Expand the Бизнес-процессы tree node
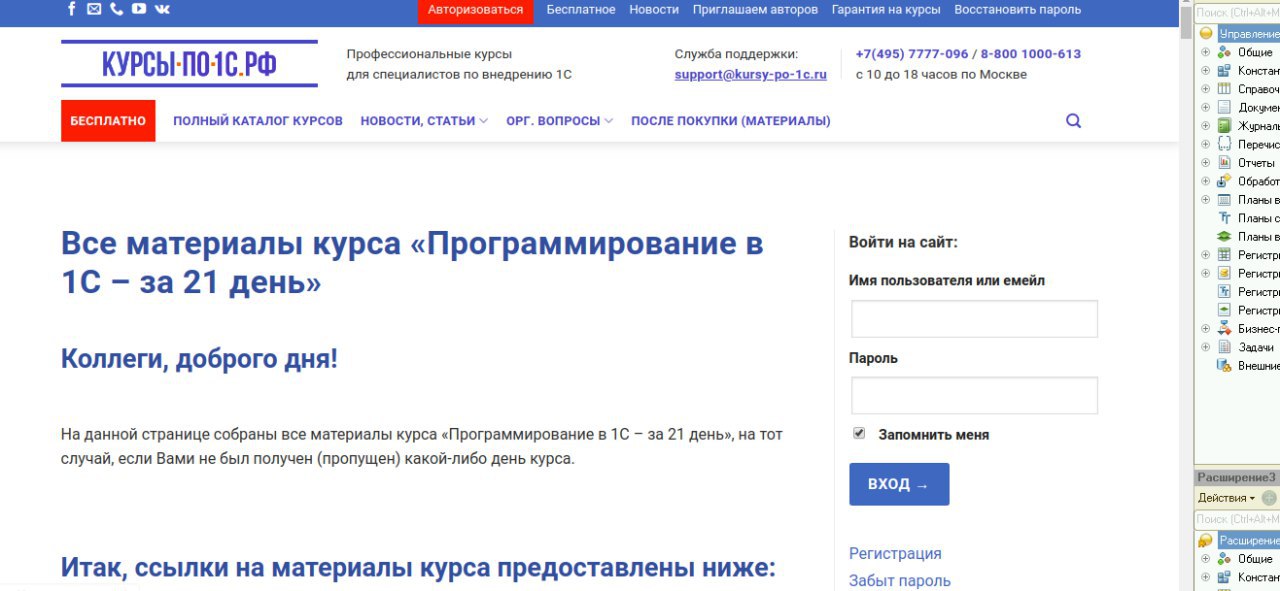 point(1205,328)
